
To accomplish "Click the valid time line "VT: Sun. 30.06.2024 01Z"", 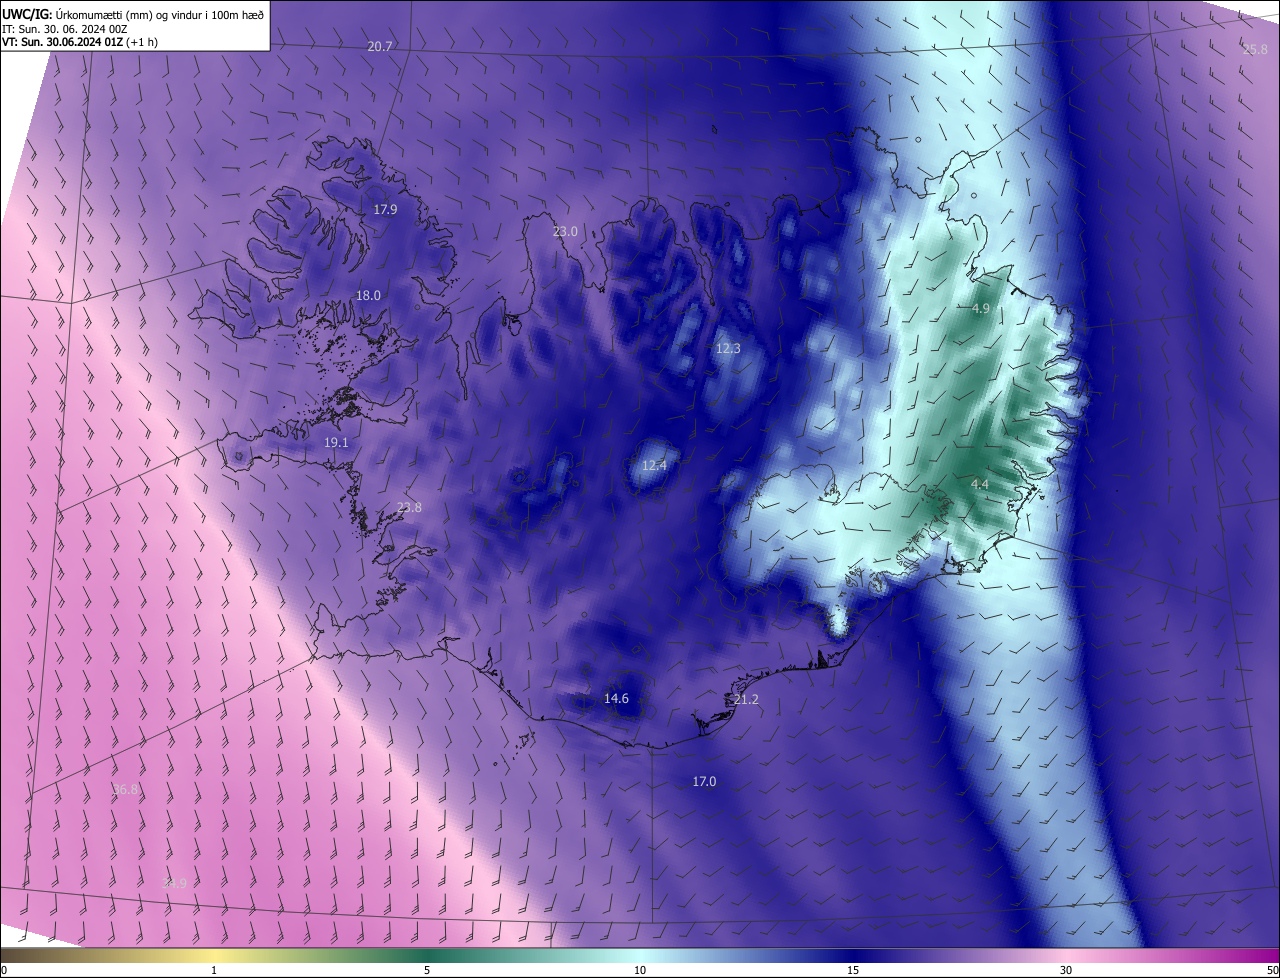I will 62,42.
